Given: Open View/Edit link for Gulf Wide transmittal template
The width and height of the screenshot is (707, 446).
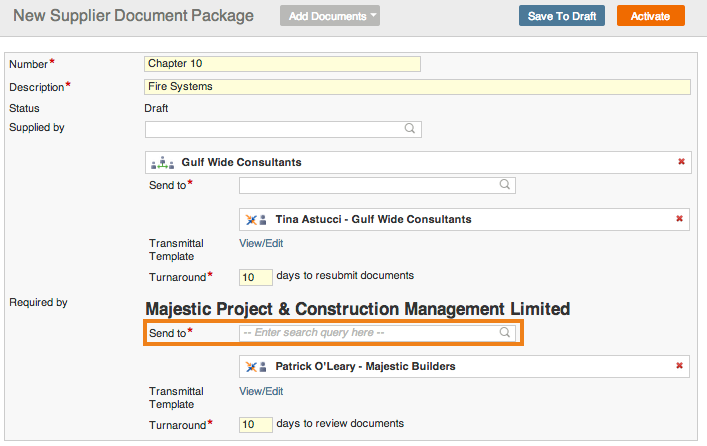Looking at the screenshot, I should [x=261, y=244].
